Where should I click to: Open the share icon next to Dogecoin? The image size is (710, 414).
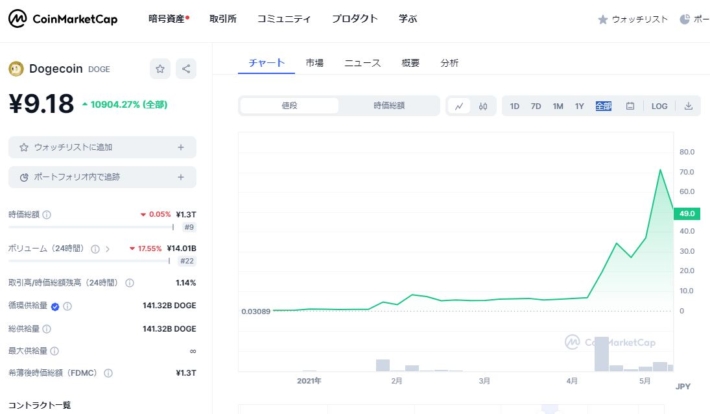click(186, 69)
